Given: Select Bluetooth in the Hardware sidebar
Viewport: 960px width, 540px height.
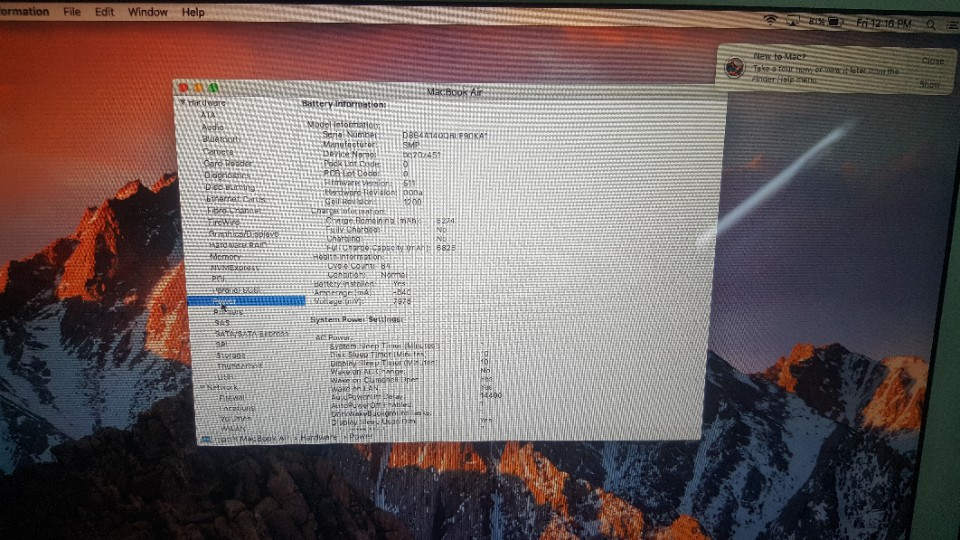Looking at the screenshot, I should (221, 139).
